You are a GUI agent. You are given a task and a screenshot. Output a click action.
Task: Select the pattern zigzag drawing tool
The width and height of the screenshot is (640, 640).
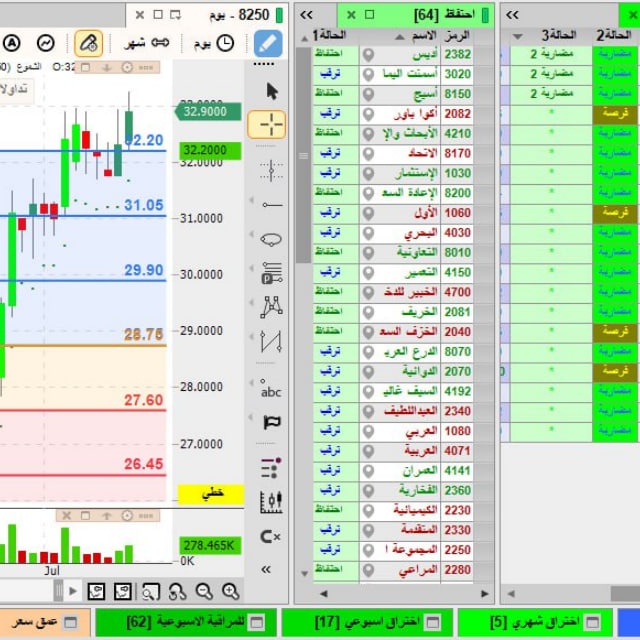(271, 307)
